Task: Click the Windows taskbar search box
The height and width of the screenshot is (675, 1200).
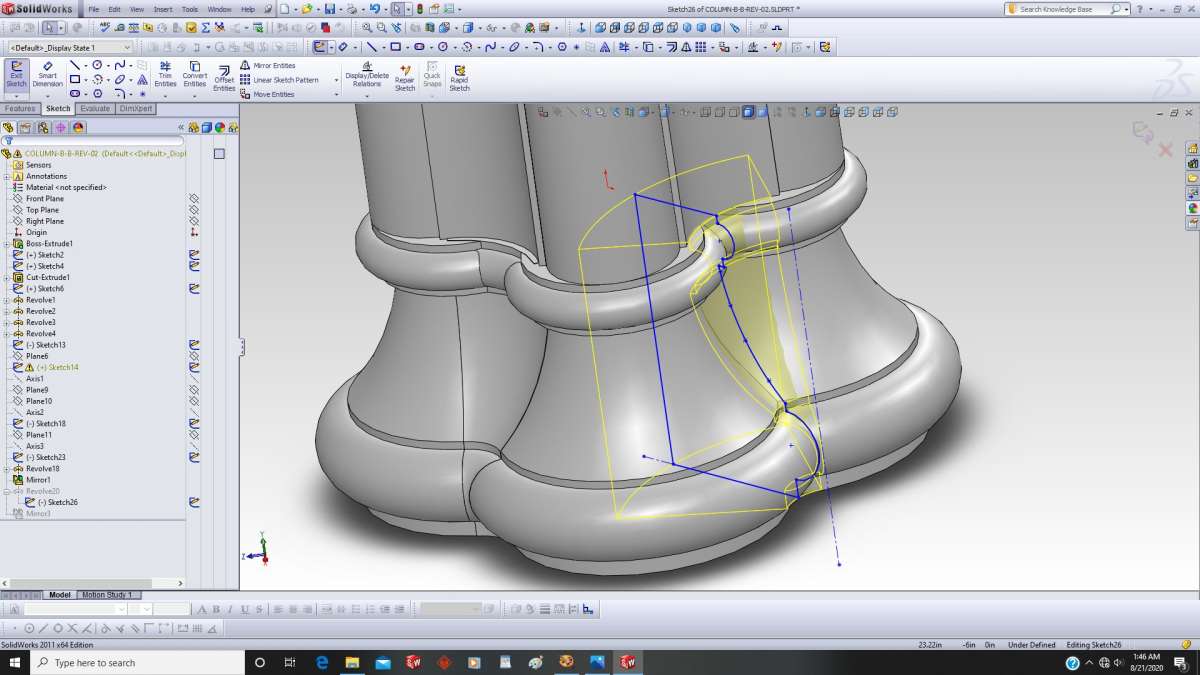Action: click(138, 663)
